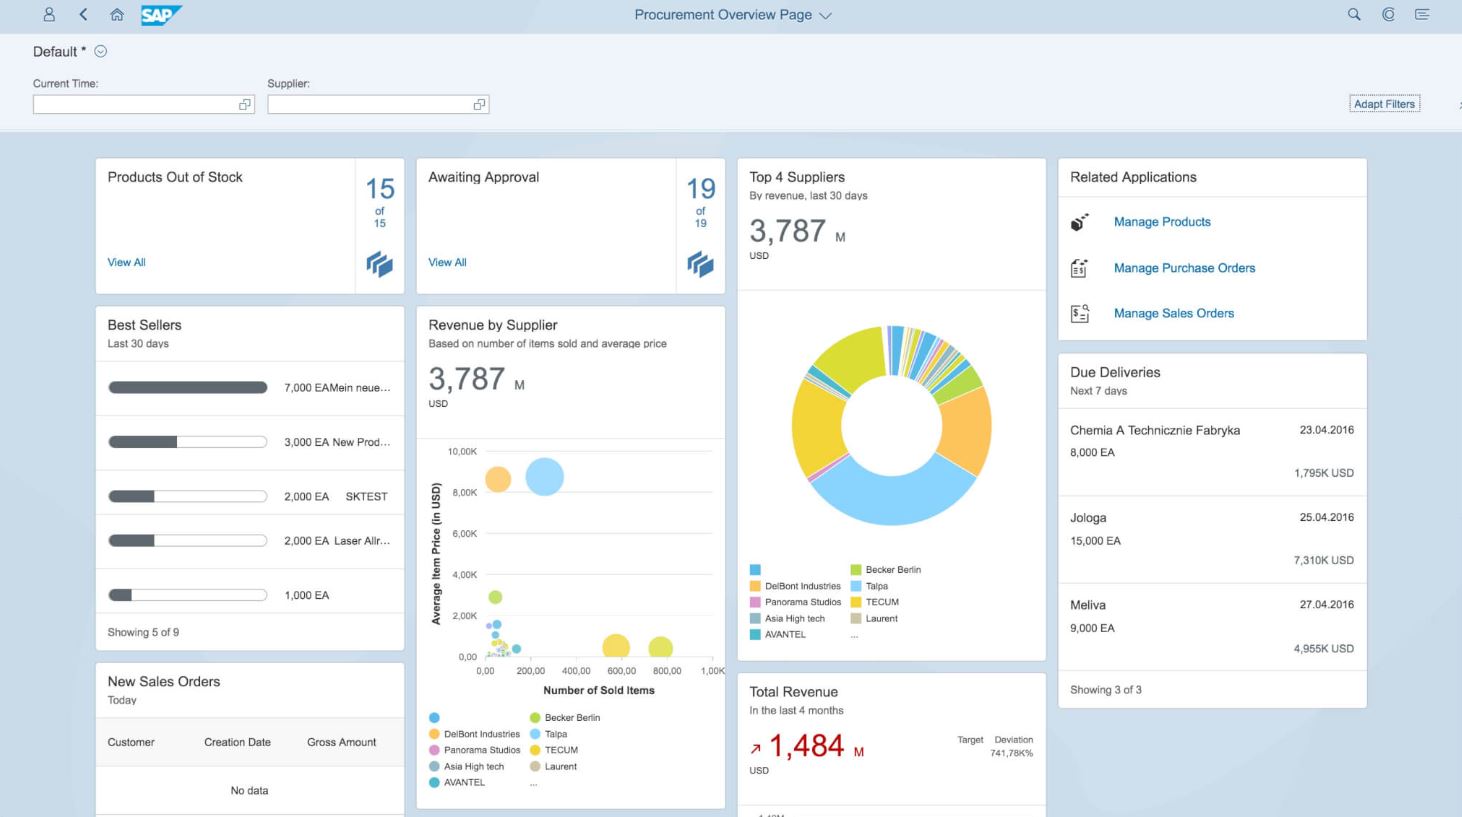Viewport: 1462px width, 817px height.
Task: Open the Default variant selector dropdown
Action: coord(99,51)
